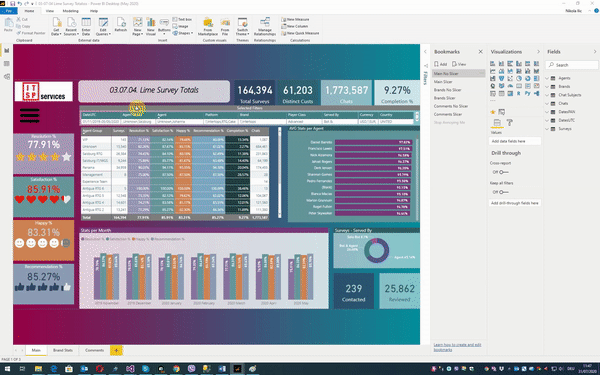Open the Format paint roller tab
The image size is (600, 375).
[x=510, y=122]
